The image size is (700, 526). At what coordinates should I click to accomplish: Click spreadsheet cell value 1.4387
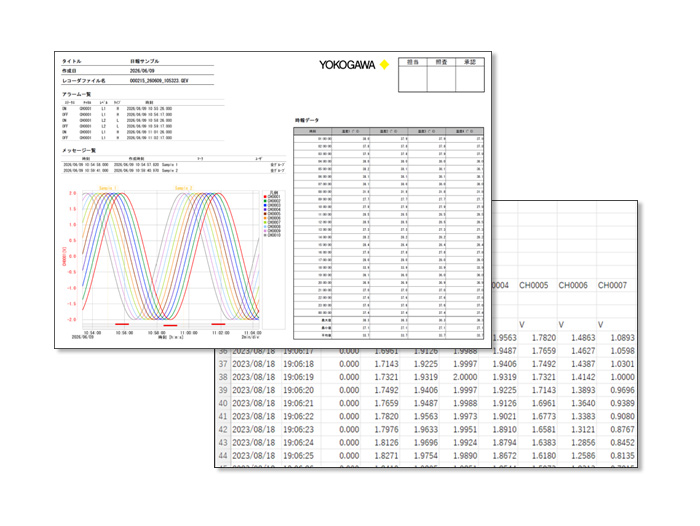(x=583, y=364)
